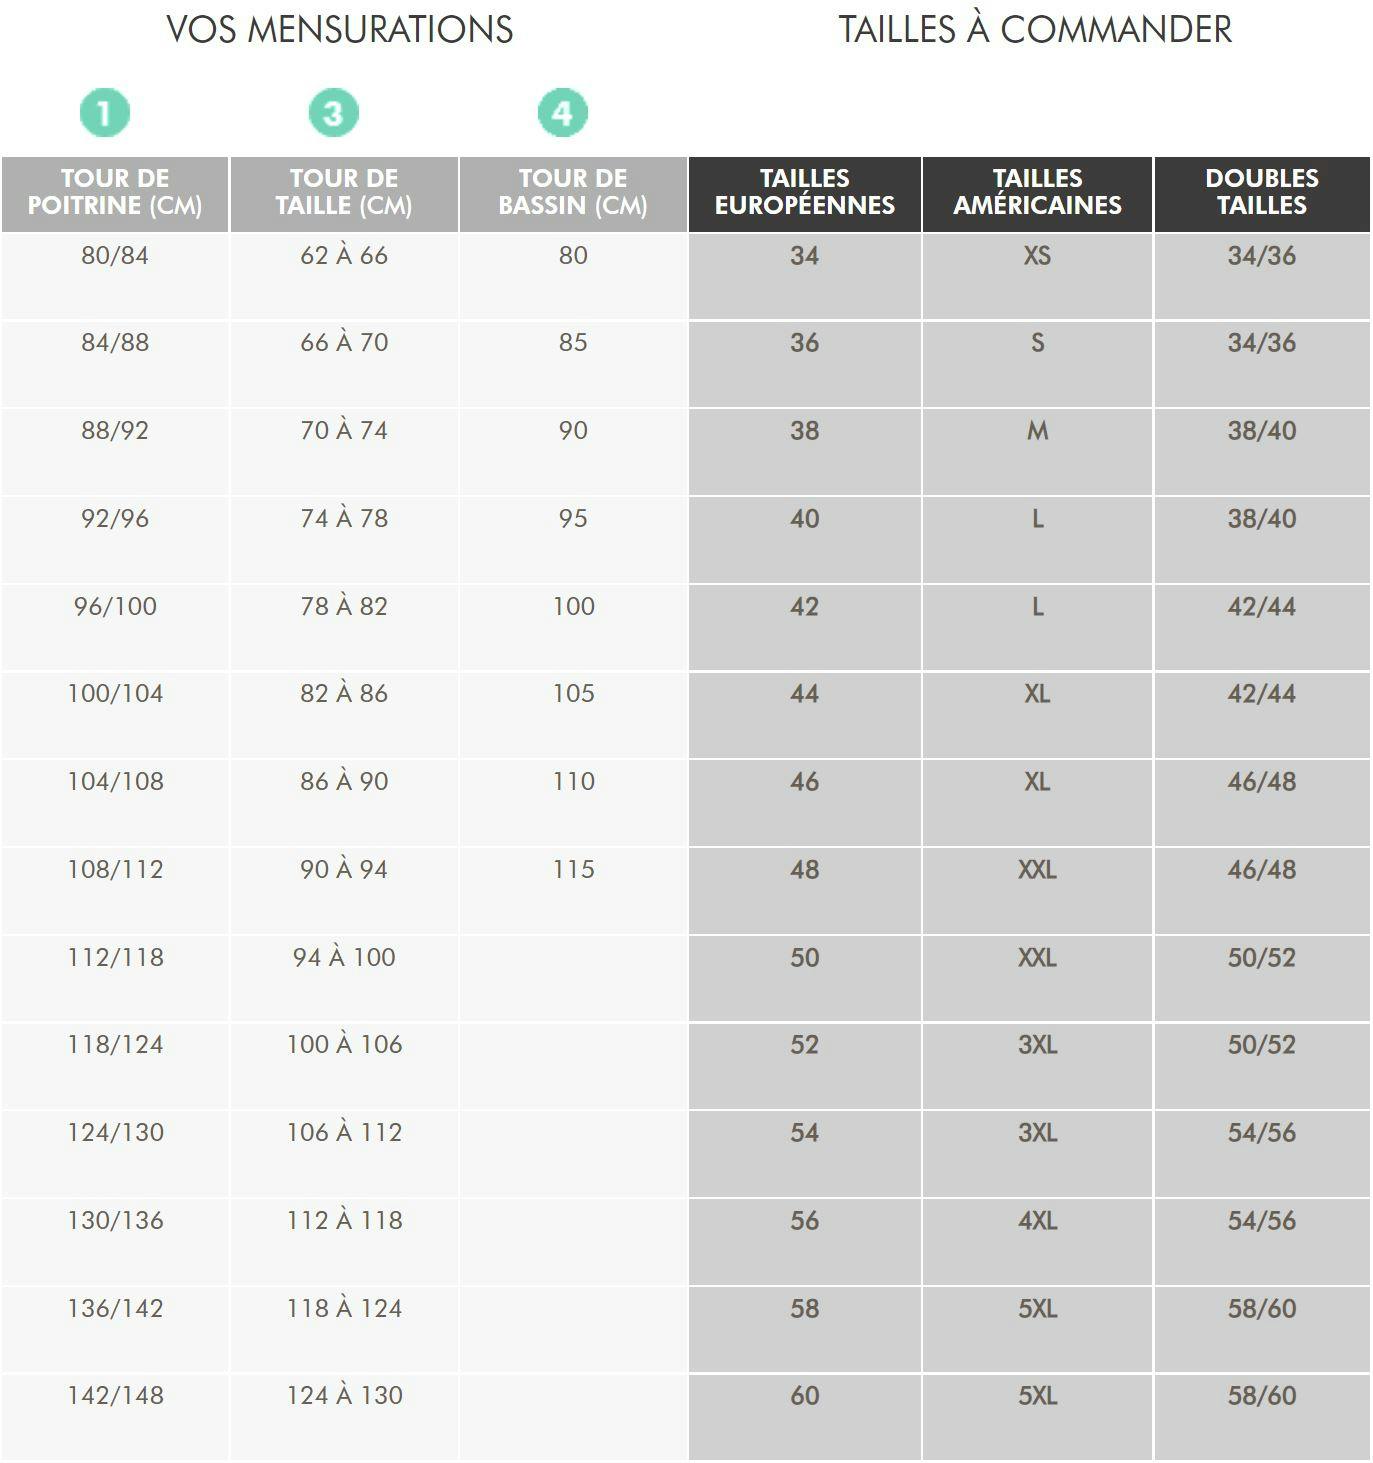Image resolution: width=1373 pixels, height=1463 pixels.
Task: Select hip measurement 115 cell
Action: coord(573,891)
